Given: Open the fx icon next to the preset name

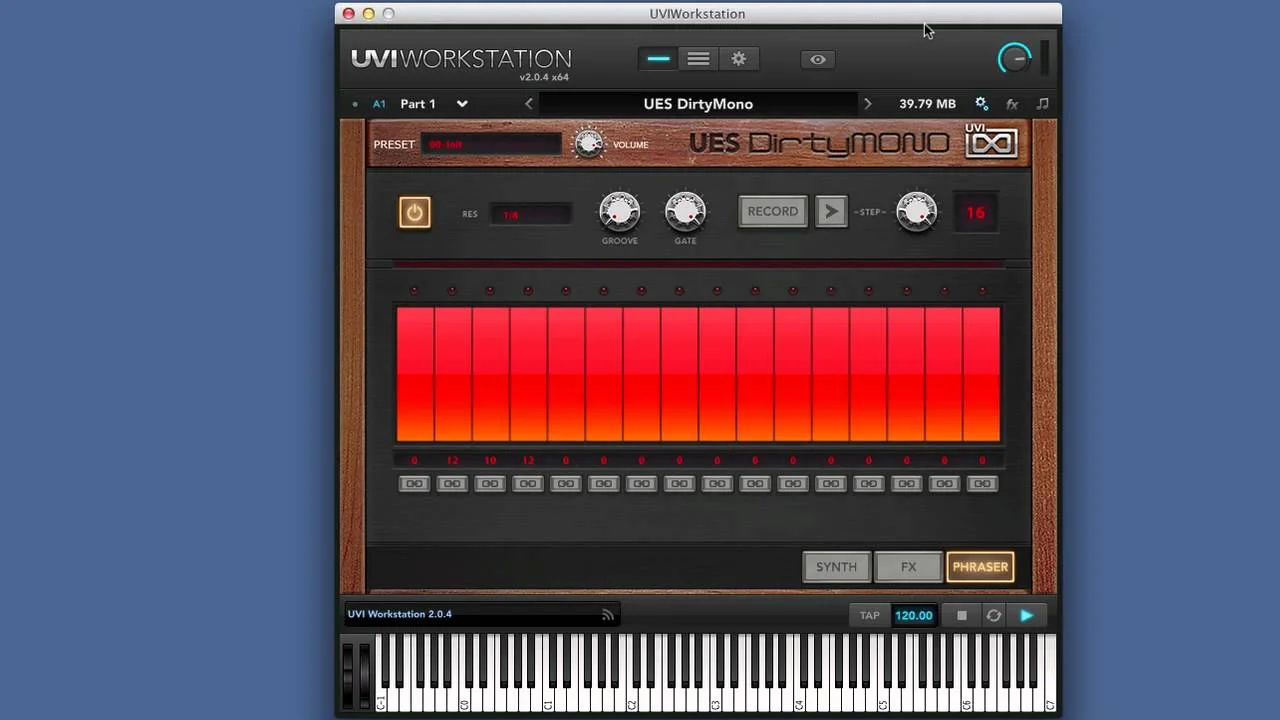Looking at the screenshot, I should [x=1012, y=103].
